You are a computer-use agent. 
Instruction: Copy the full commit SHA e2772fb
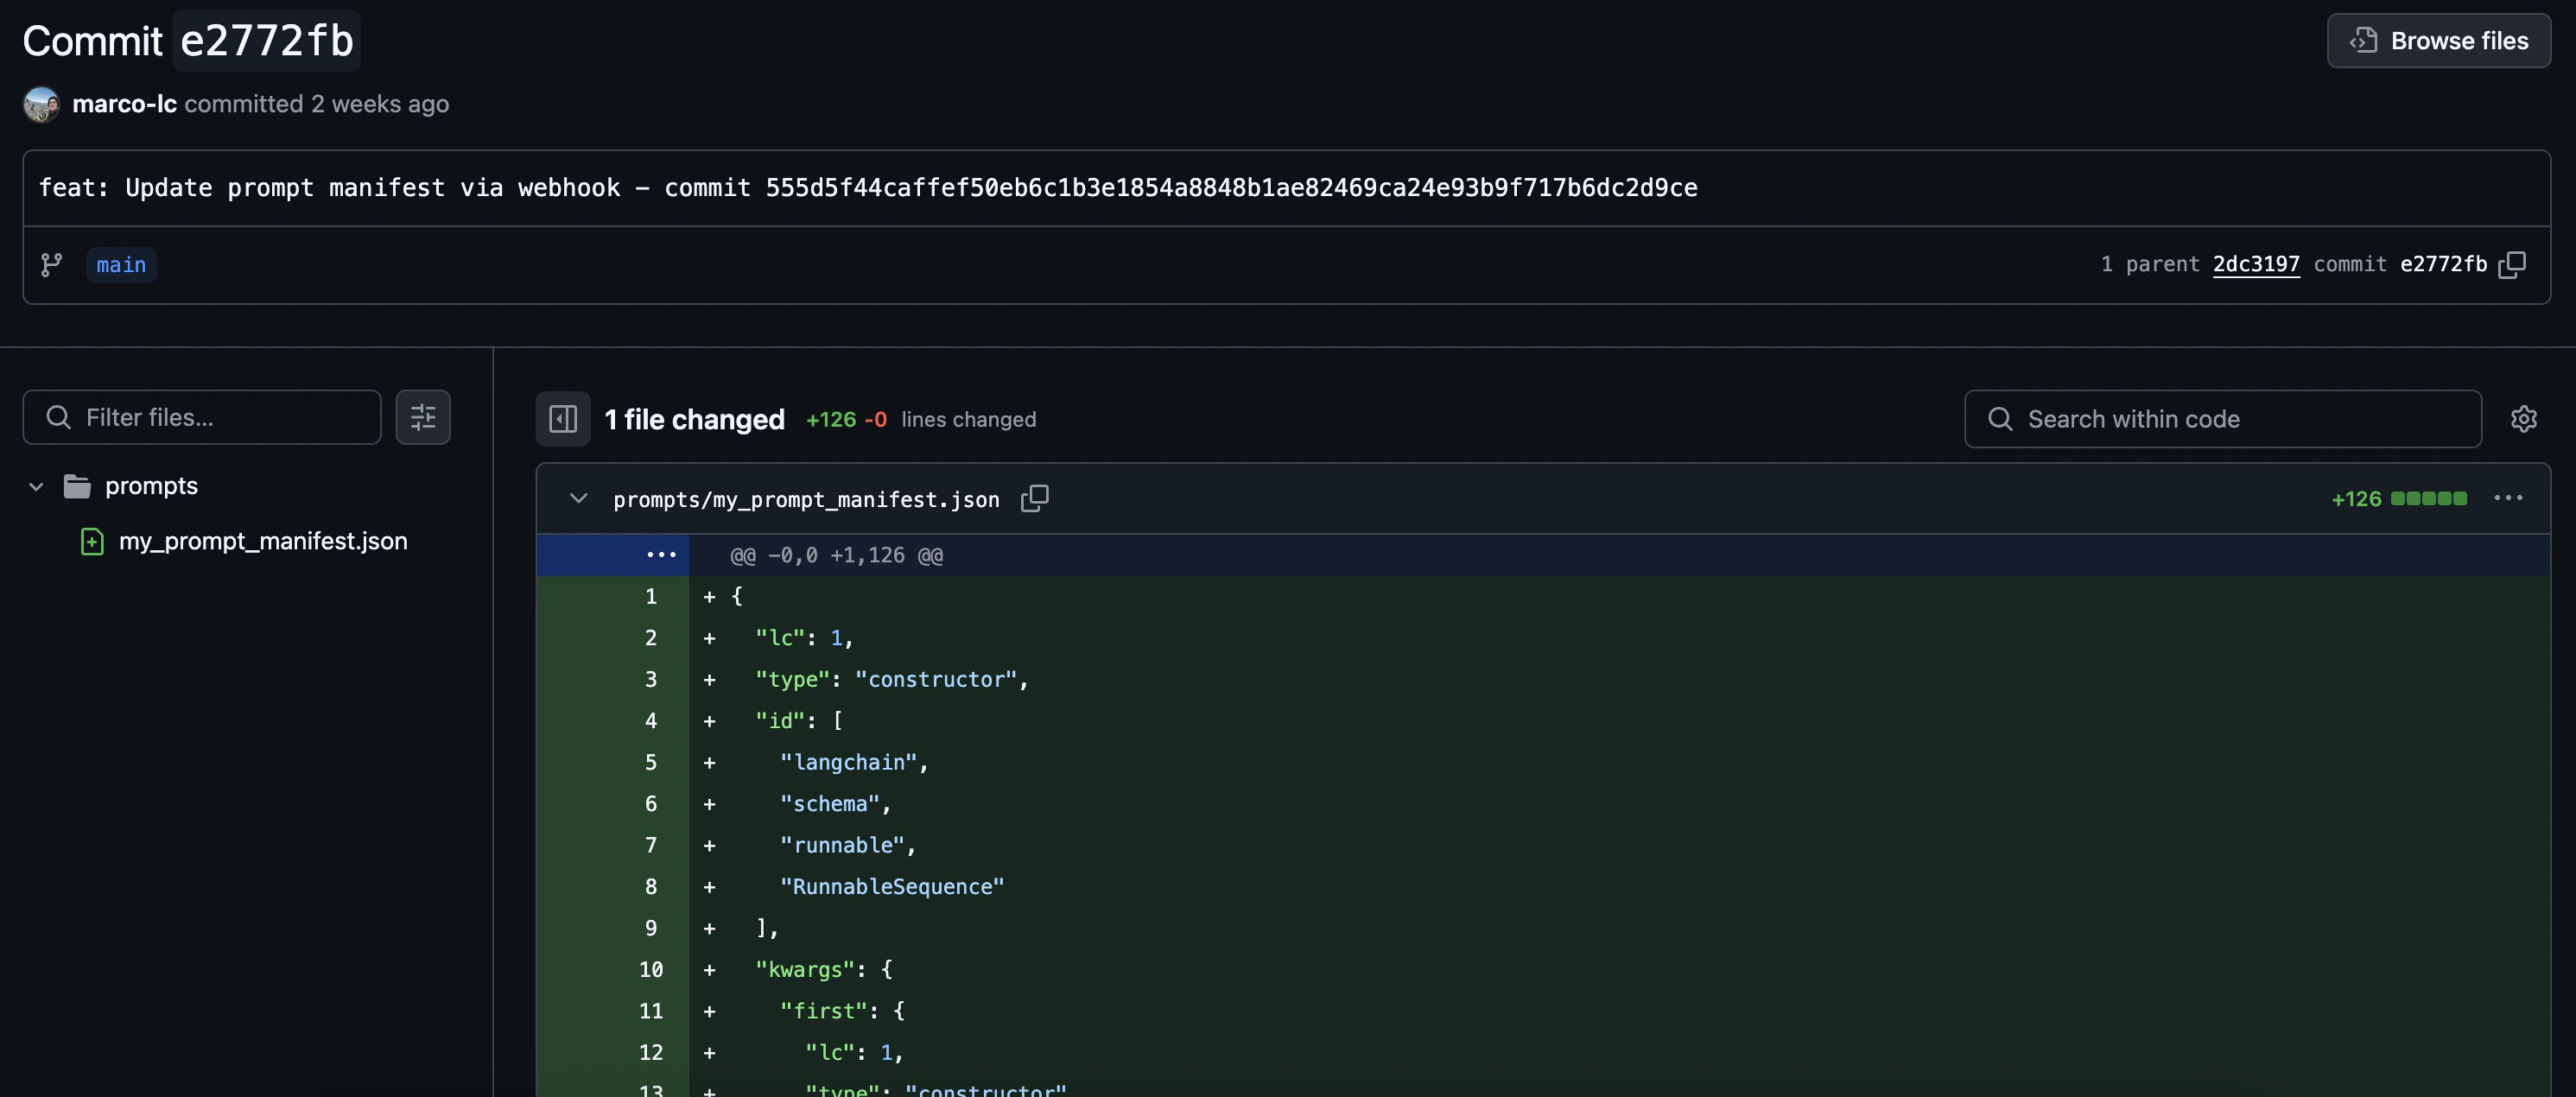(2513, 265)
